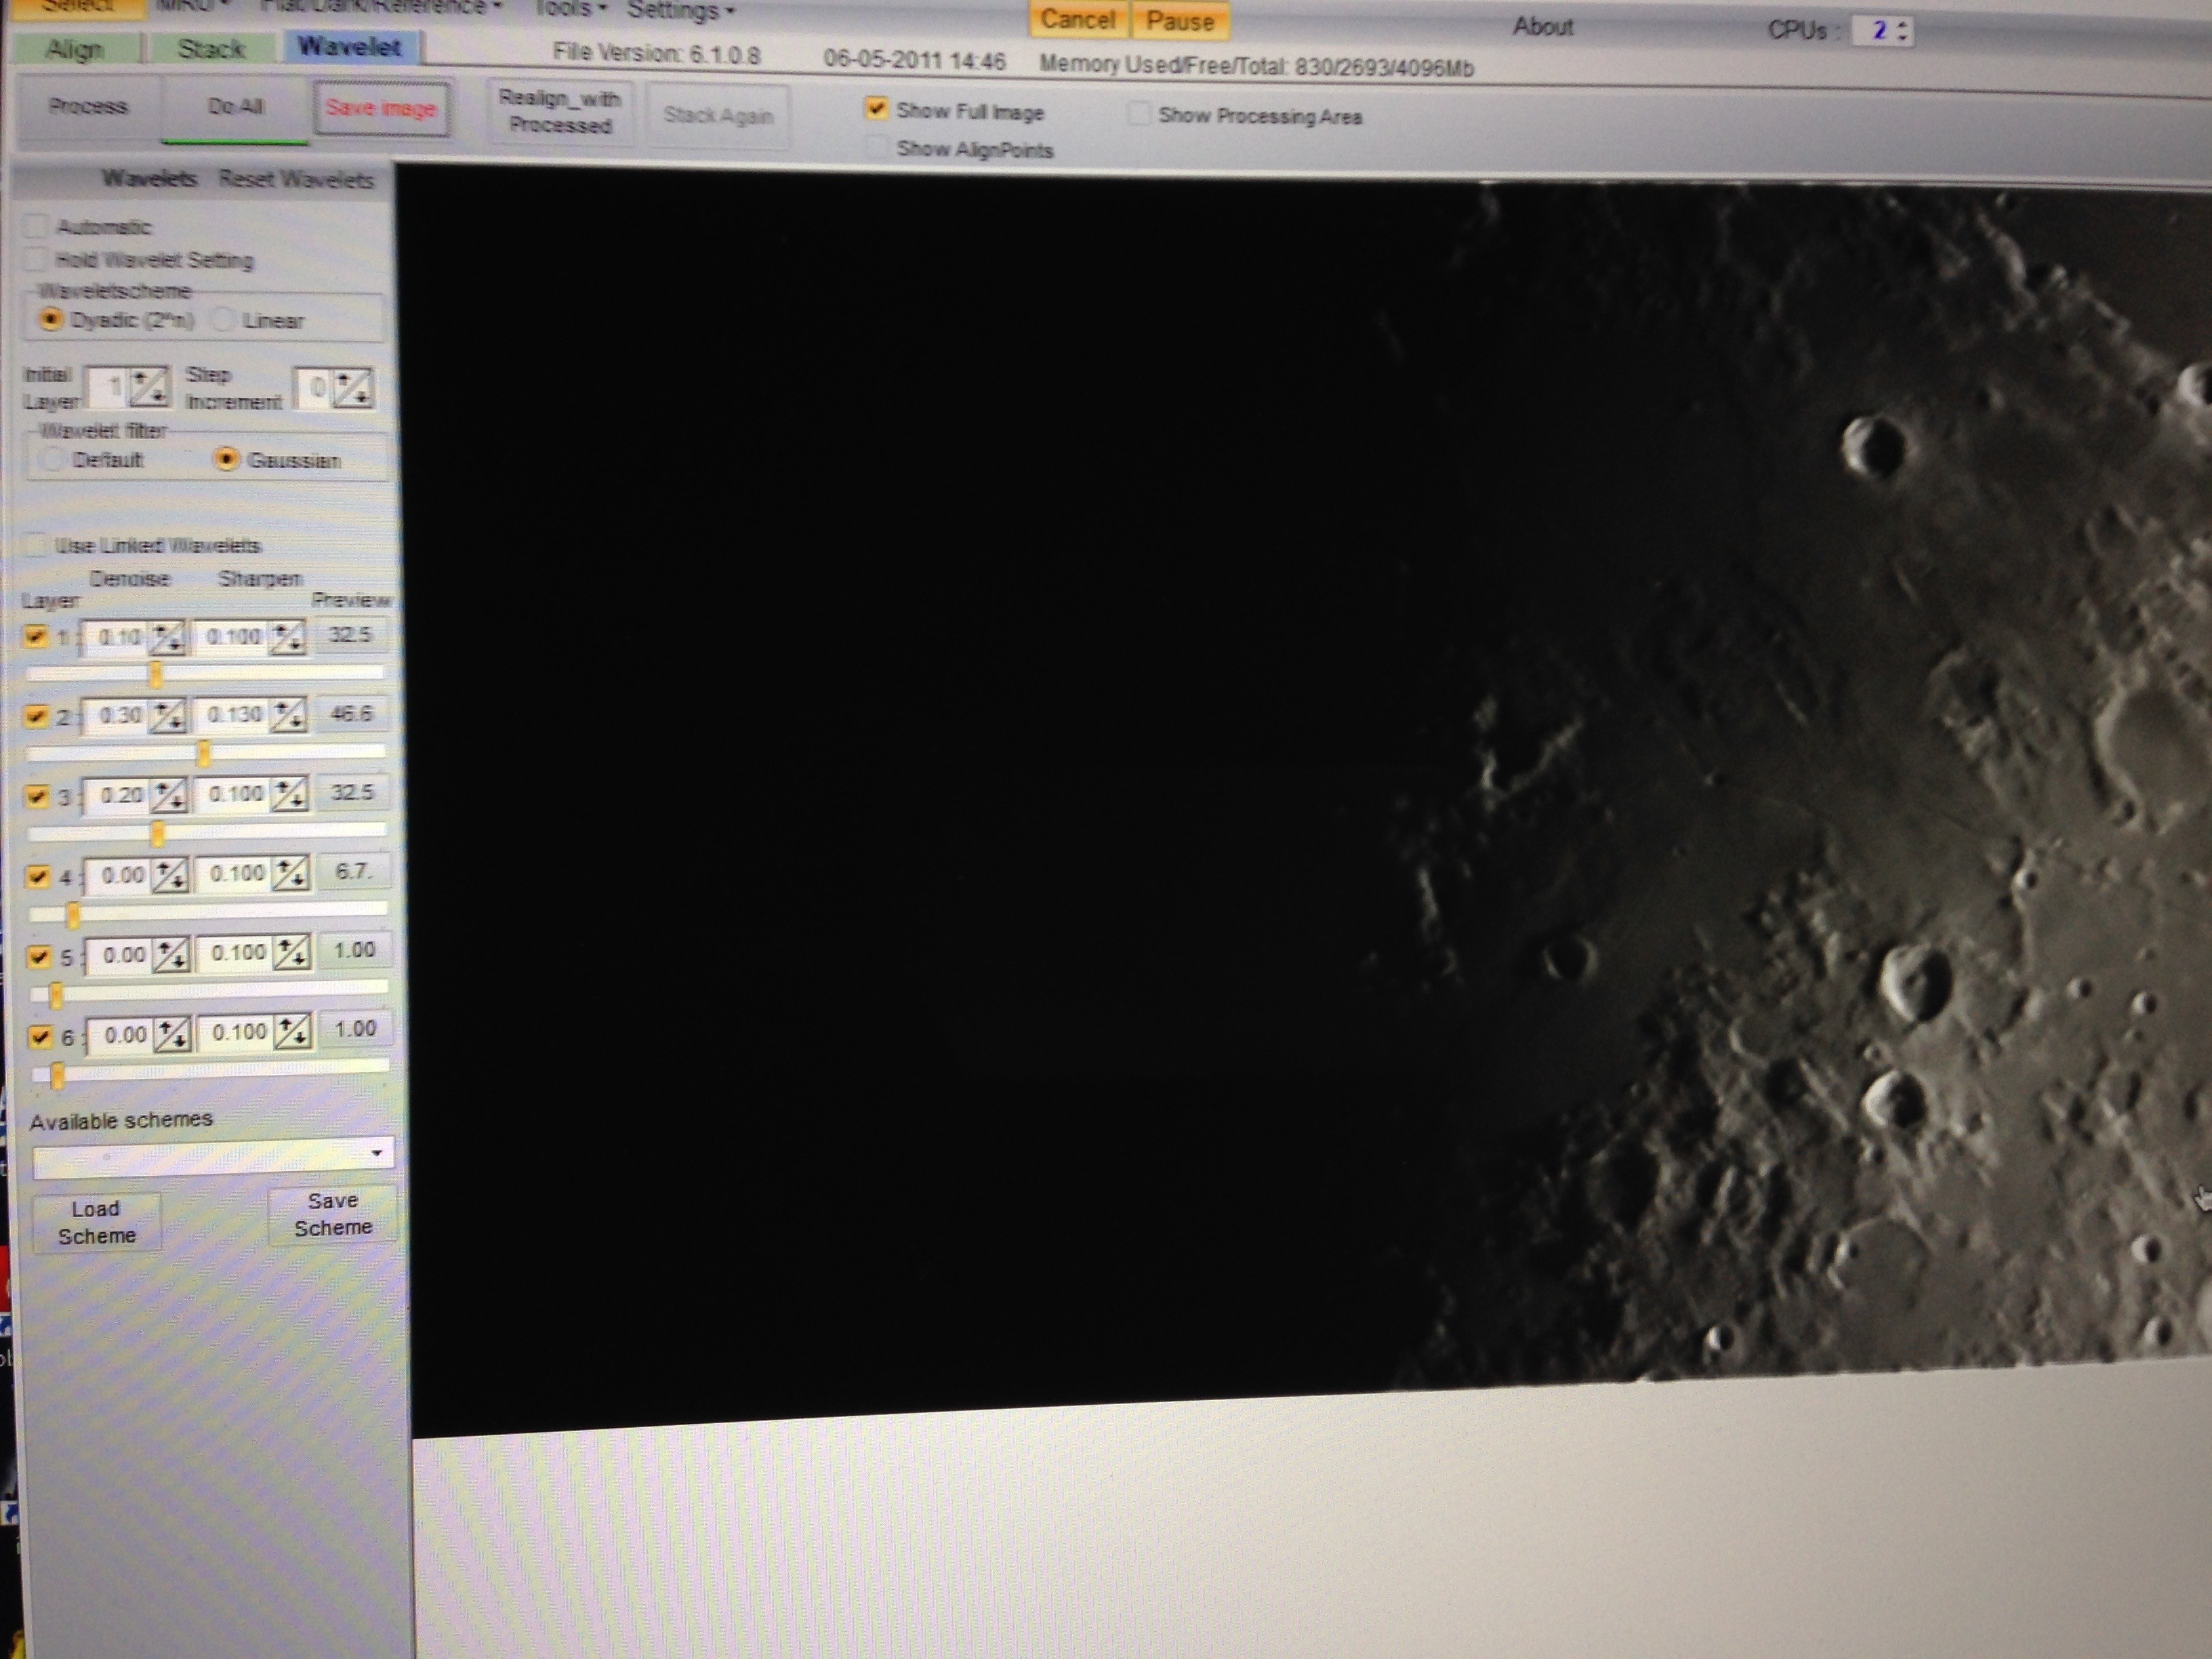Click Layer 6 sharpen spinner arrows
2212x1659 pixels.
tap(293, 1032)
